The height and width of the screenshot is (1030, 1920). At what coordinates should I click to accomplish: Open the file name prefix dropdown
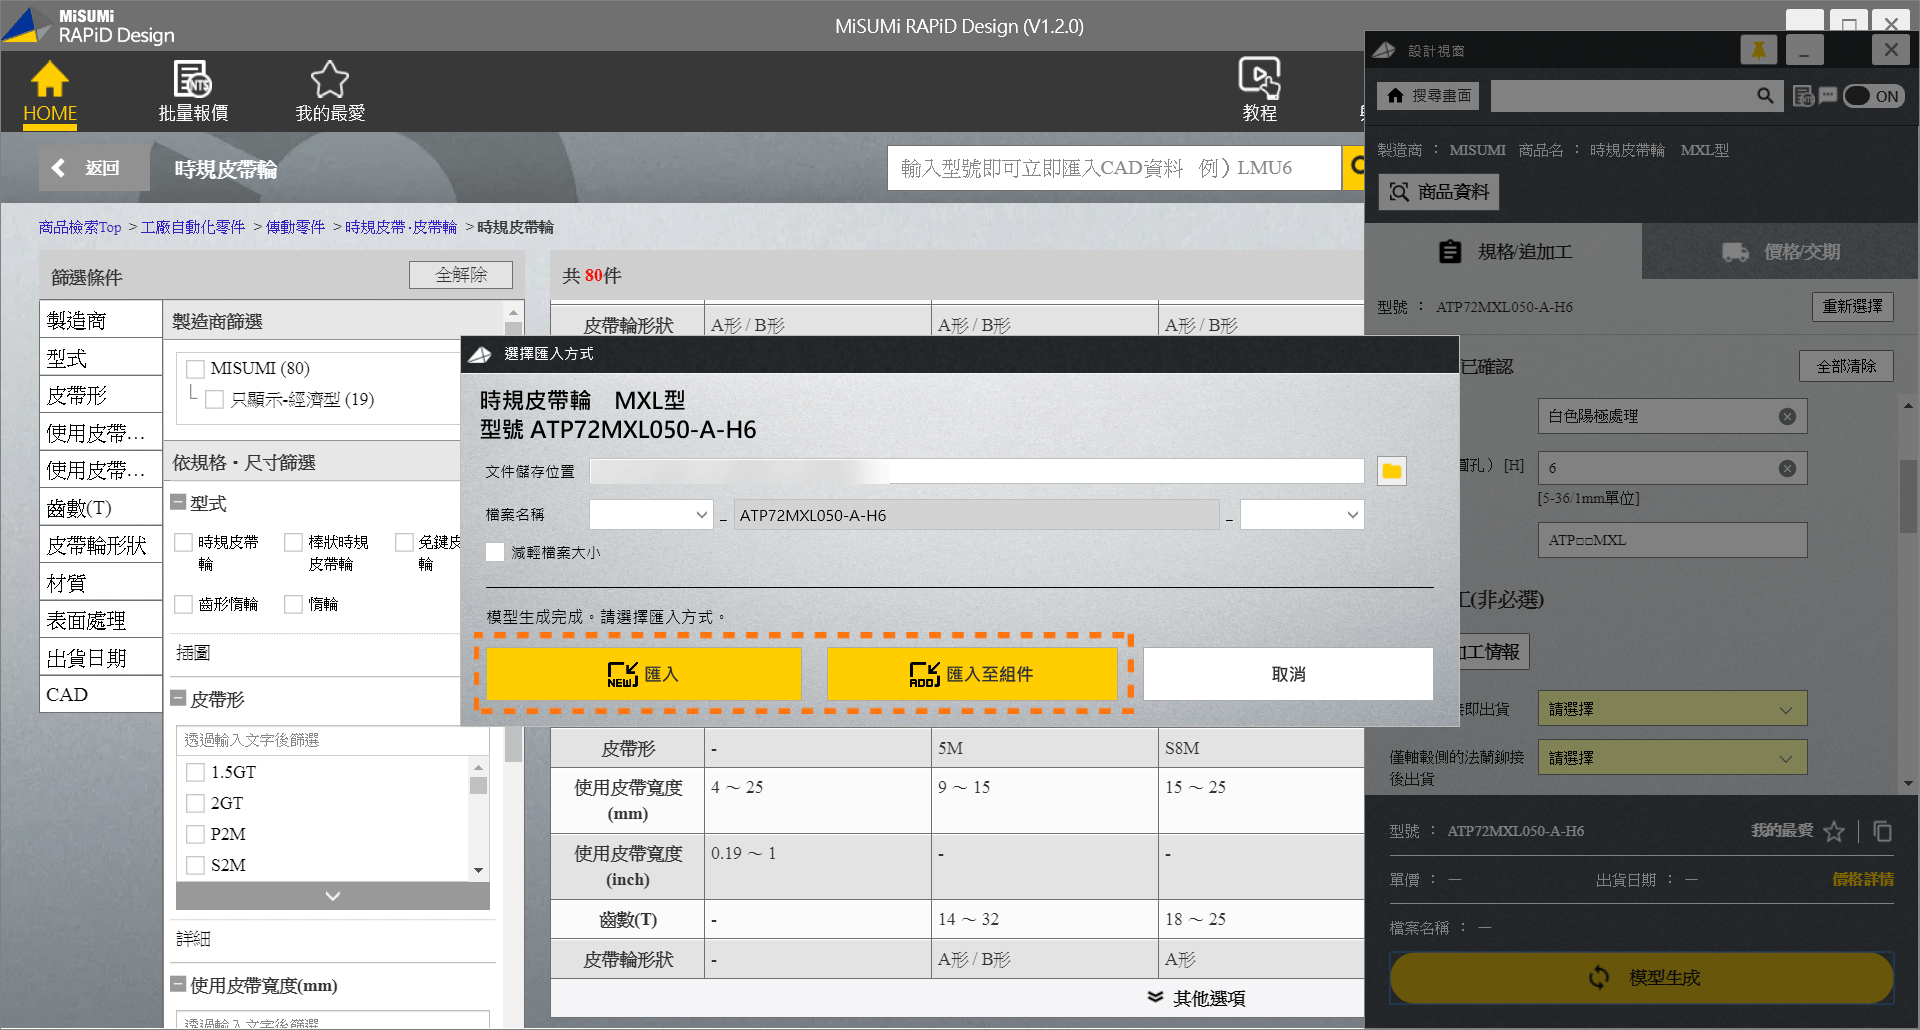651,515
